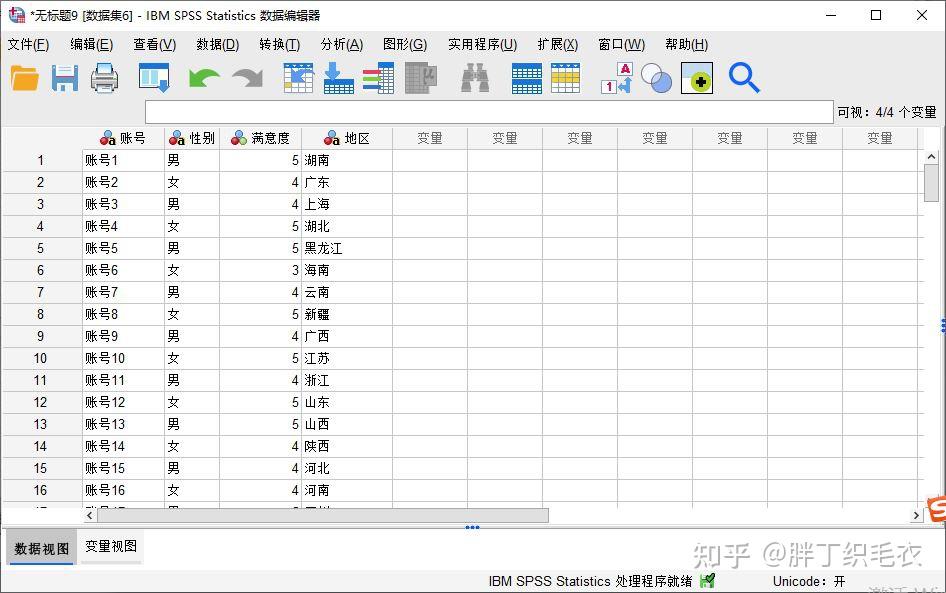Recall recently used dialogs
The image size is (946, 593).
coord(152,78)
